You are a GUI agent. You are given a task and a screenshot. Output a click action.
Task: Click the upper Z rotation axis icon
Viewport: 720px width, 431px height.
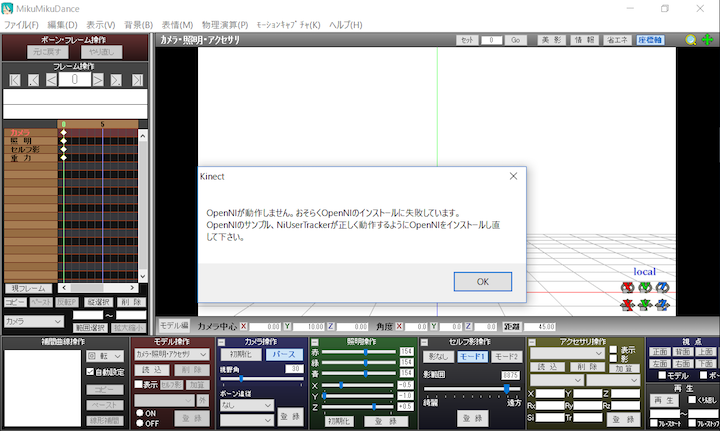tap(662, 287)
